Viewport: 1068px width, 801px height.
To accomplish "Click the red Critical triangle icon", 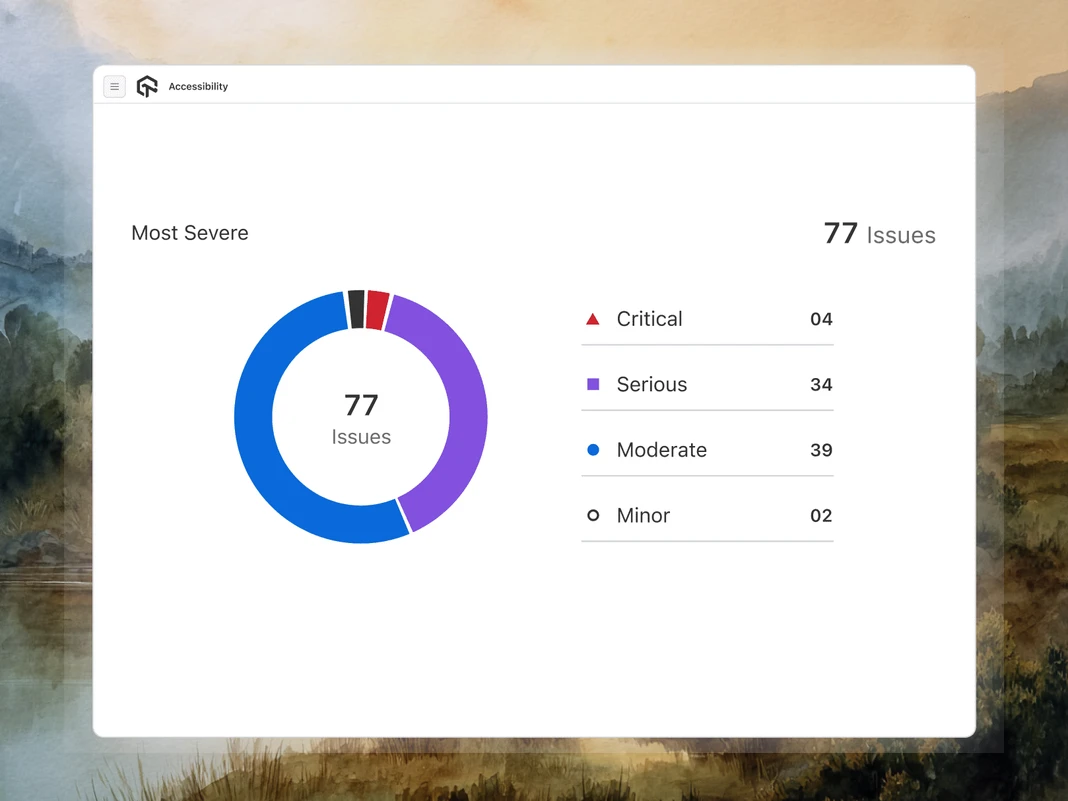I will (593, 319).
